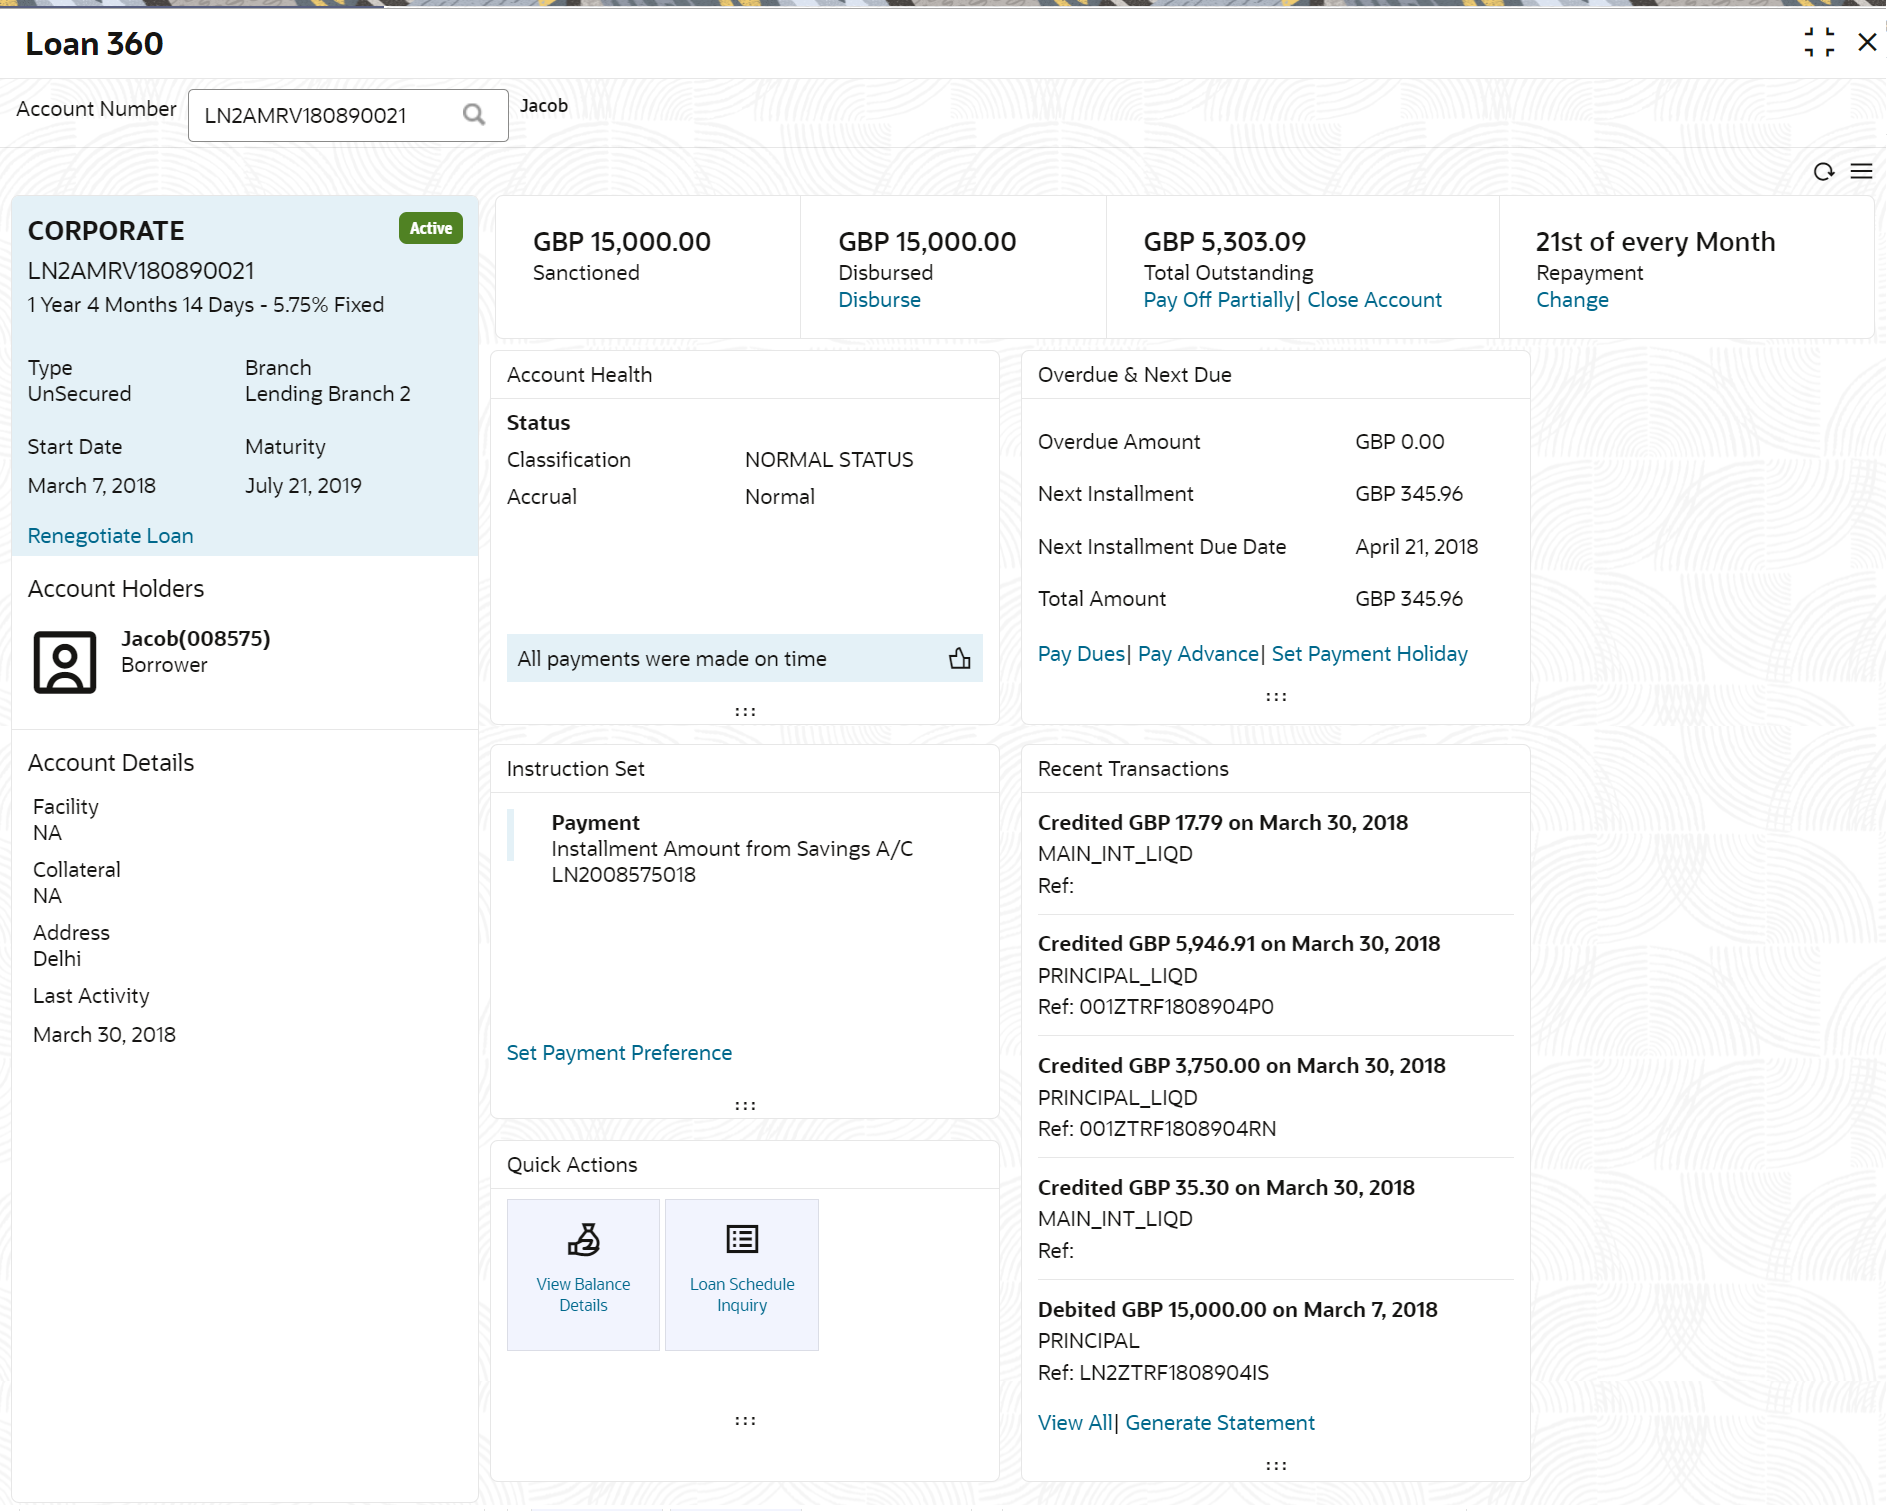The image size is (1887, 1511).
Task: Click the Ref: 001ZTRF1808904RN reference
Action: point(1156,1129)
